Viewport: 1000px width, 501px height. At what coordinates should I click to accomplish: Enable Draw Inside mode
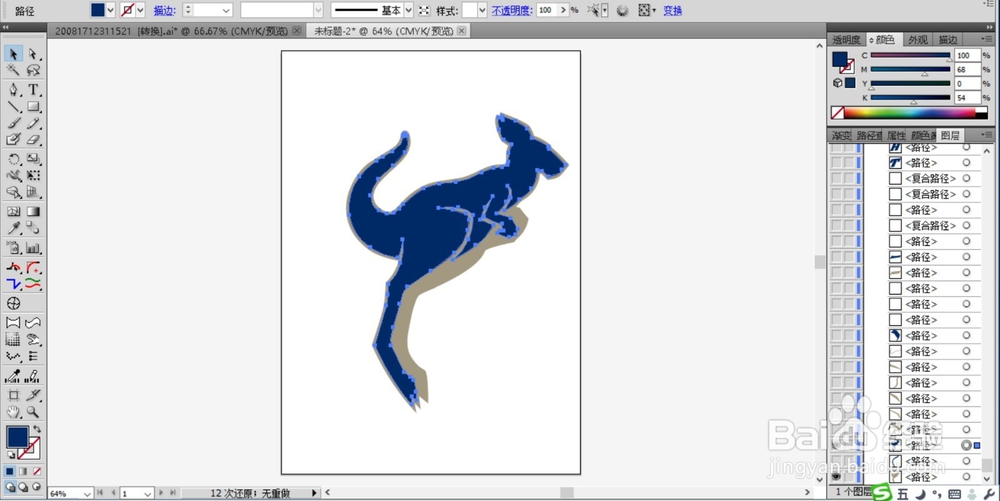[x=36, y=487]
